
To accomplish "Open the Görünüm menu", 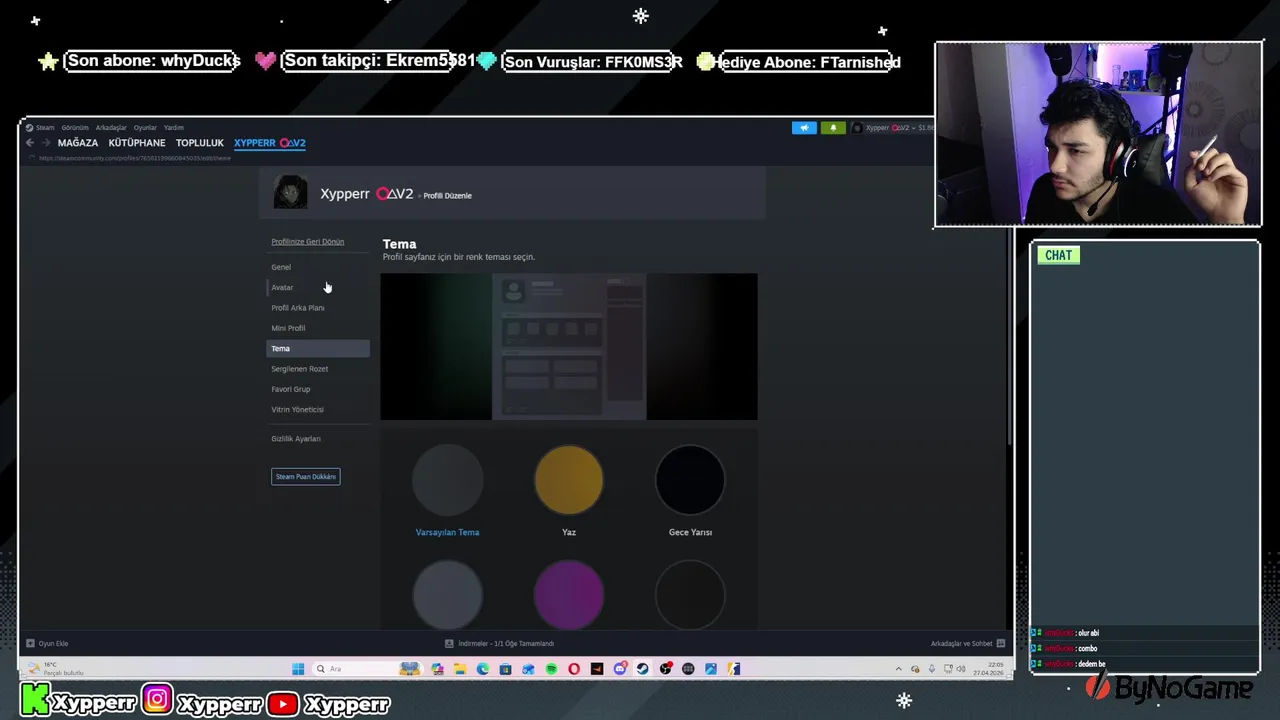I will coord(75,128).
